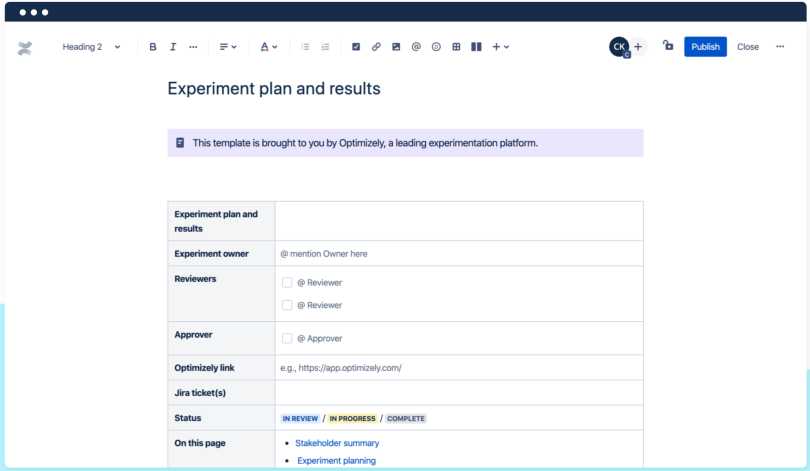Click the page title Experiment plan and results
The image size is (810, 471).
[274, 89]
